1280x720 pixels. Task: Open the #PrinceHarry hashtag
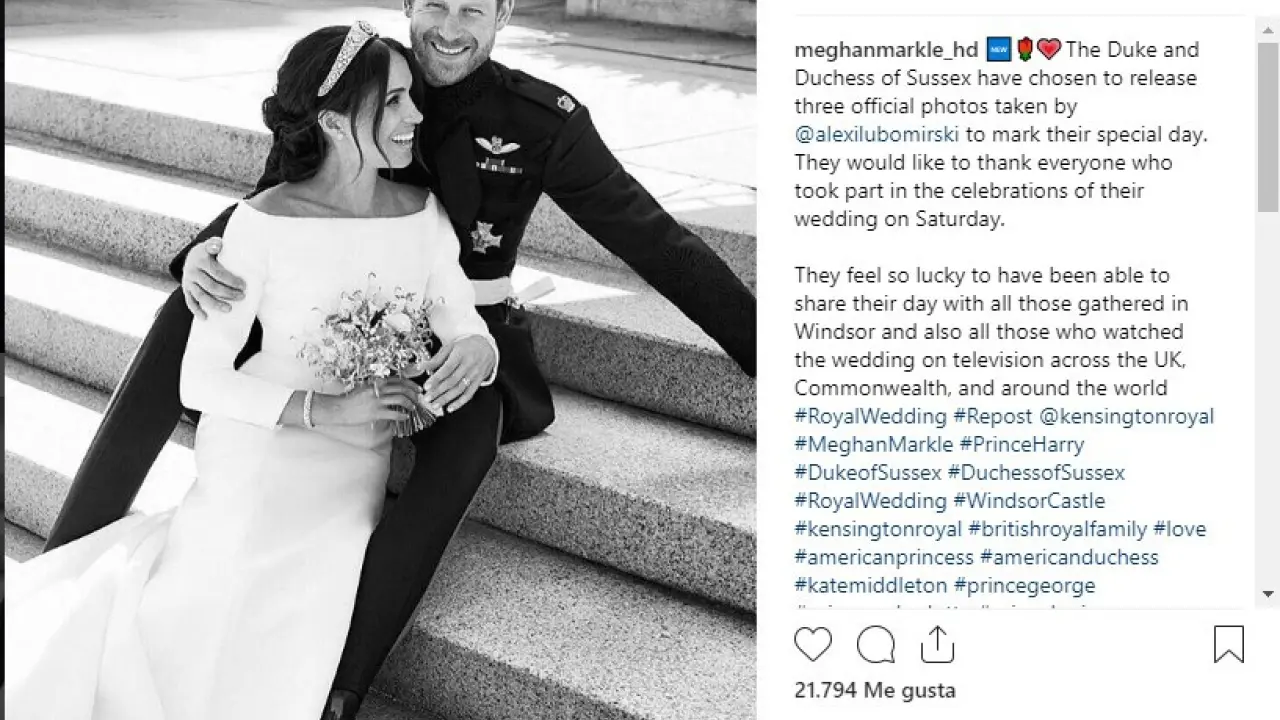(1021, 444)
